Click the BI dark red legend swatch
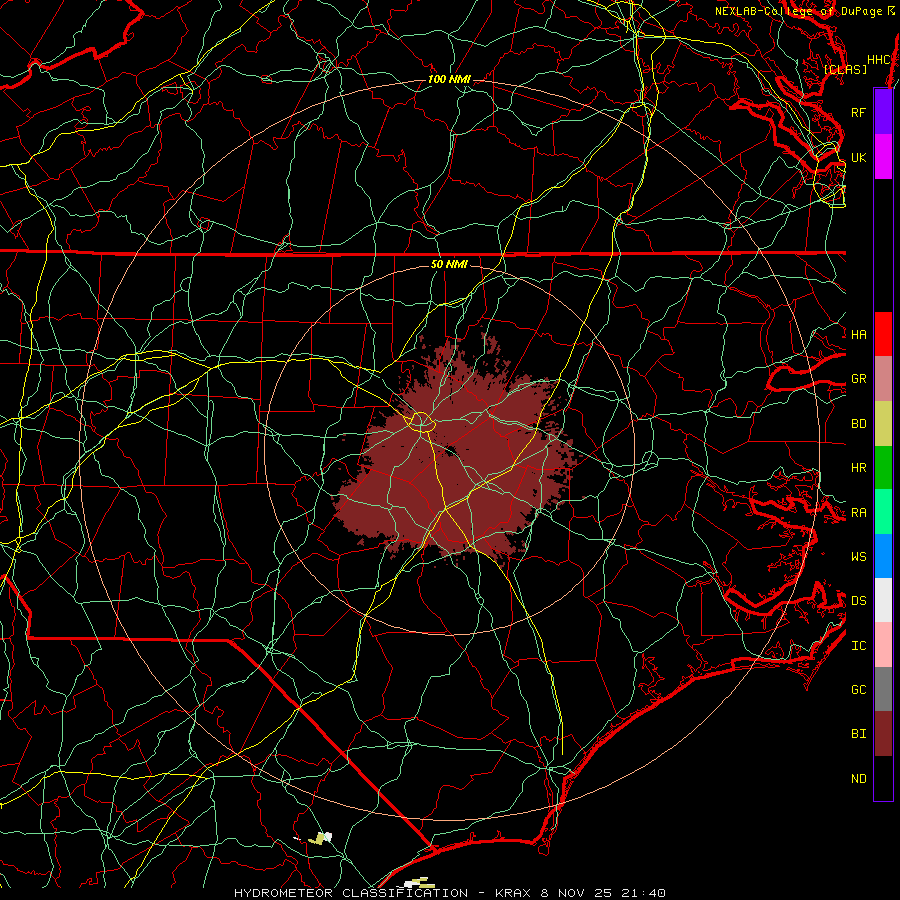Image resolution: width=900 pixels, height=900 pixels. pyautogui.click(x=883, y=734)
